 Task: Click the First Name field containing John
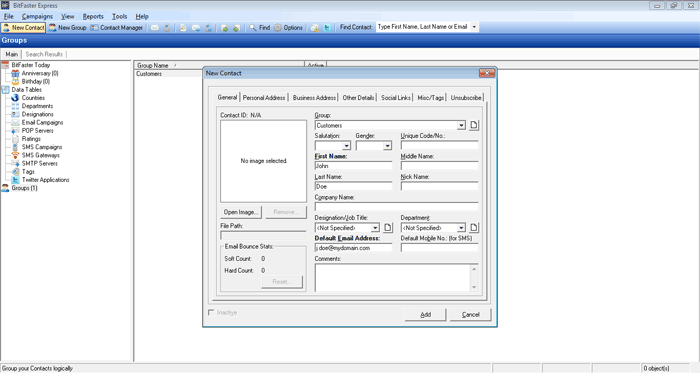353,166
